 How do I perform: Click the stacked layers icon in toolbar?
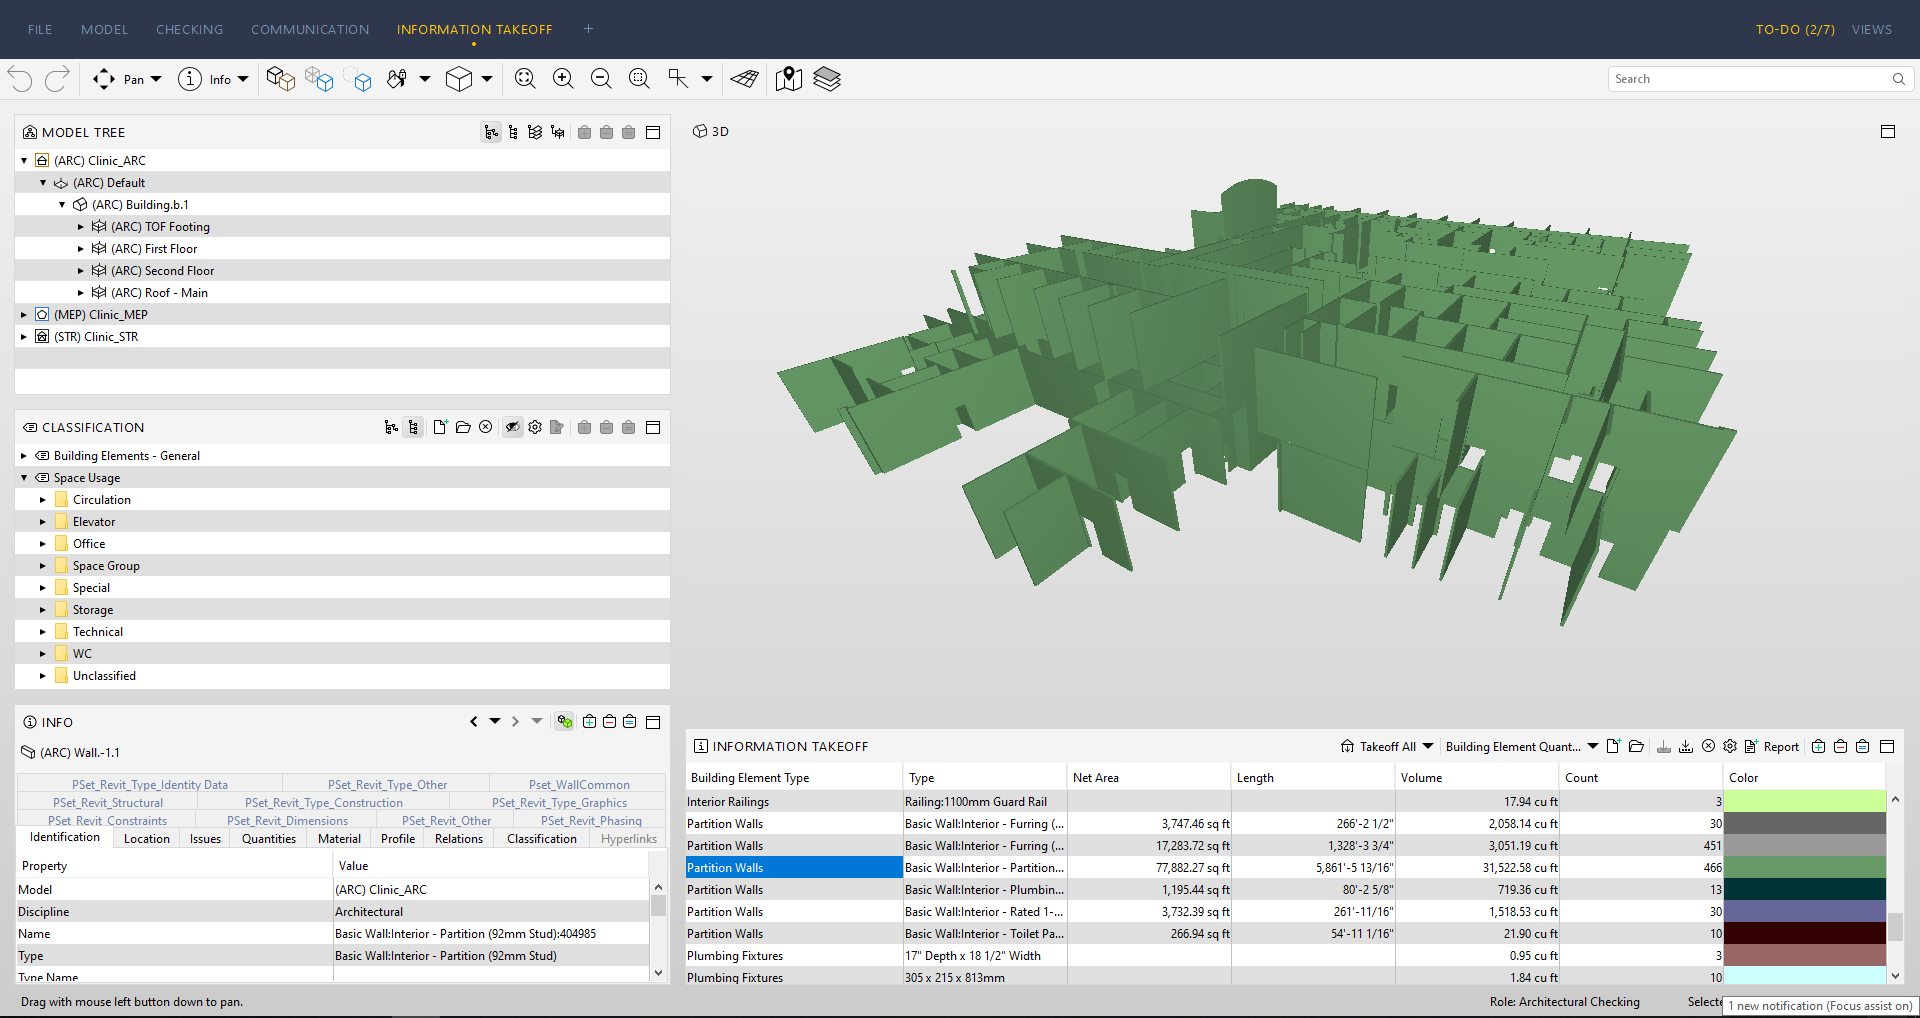click(827, 79)
